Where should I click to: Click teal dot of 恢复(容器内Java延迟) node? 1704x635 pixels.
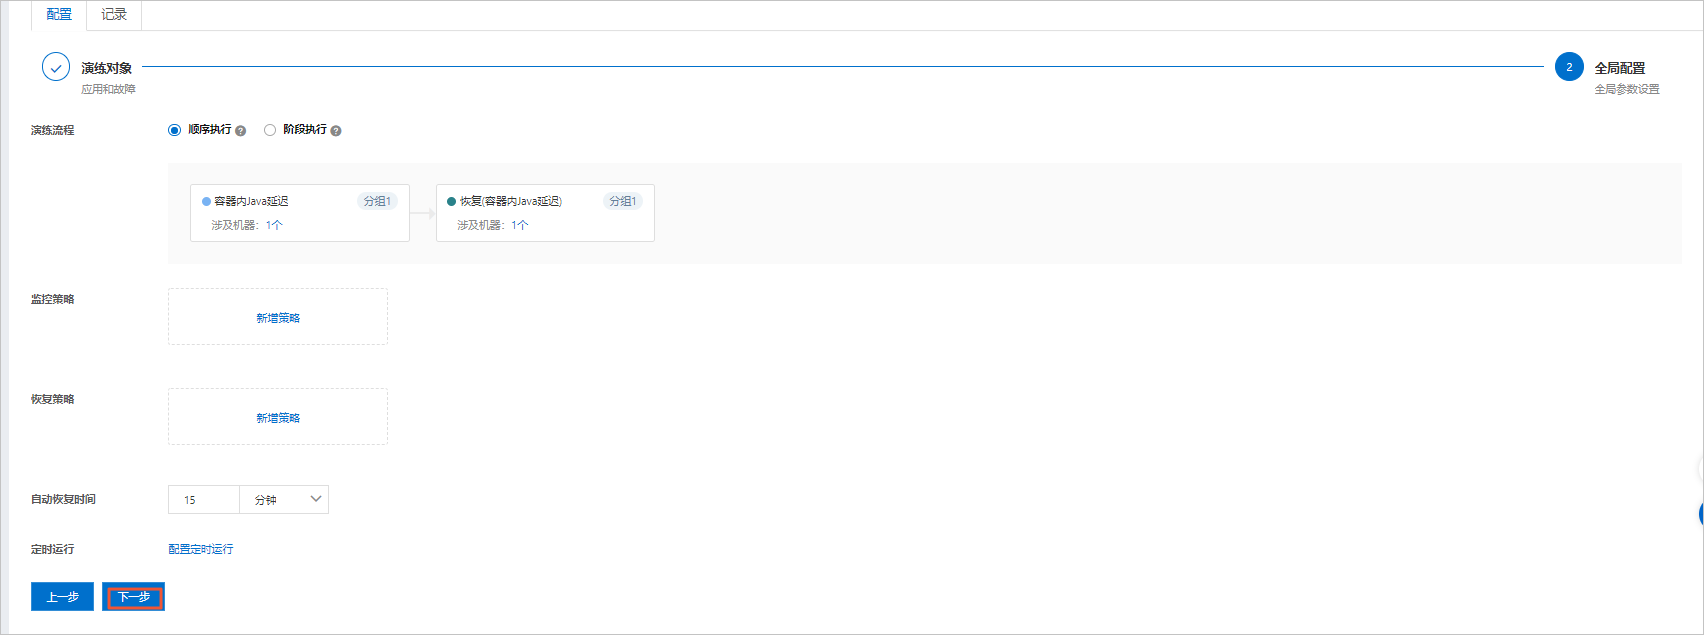[452, 202]
